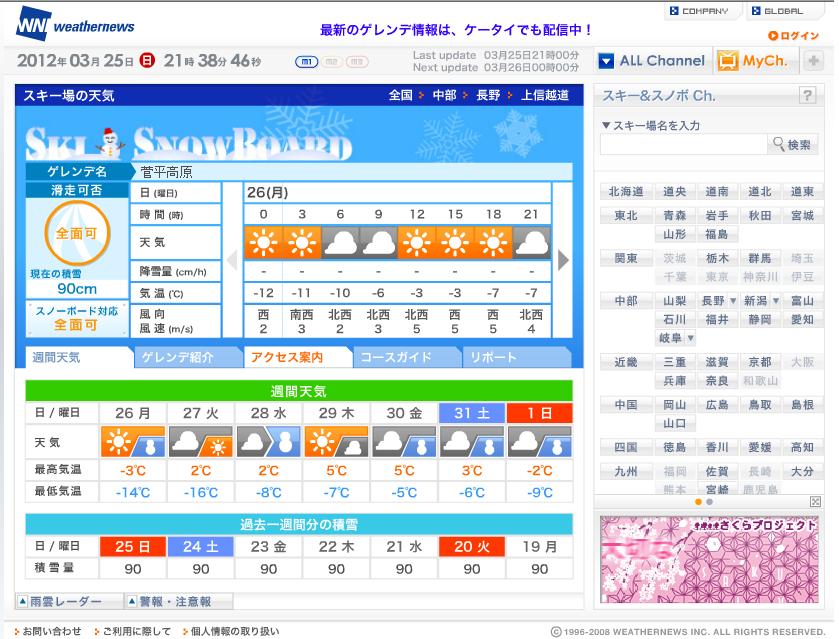This screenshot has height=639, width=839.
Task: Click the 1 日 weekly weather icon
Action: (539, 442)
